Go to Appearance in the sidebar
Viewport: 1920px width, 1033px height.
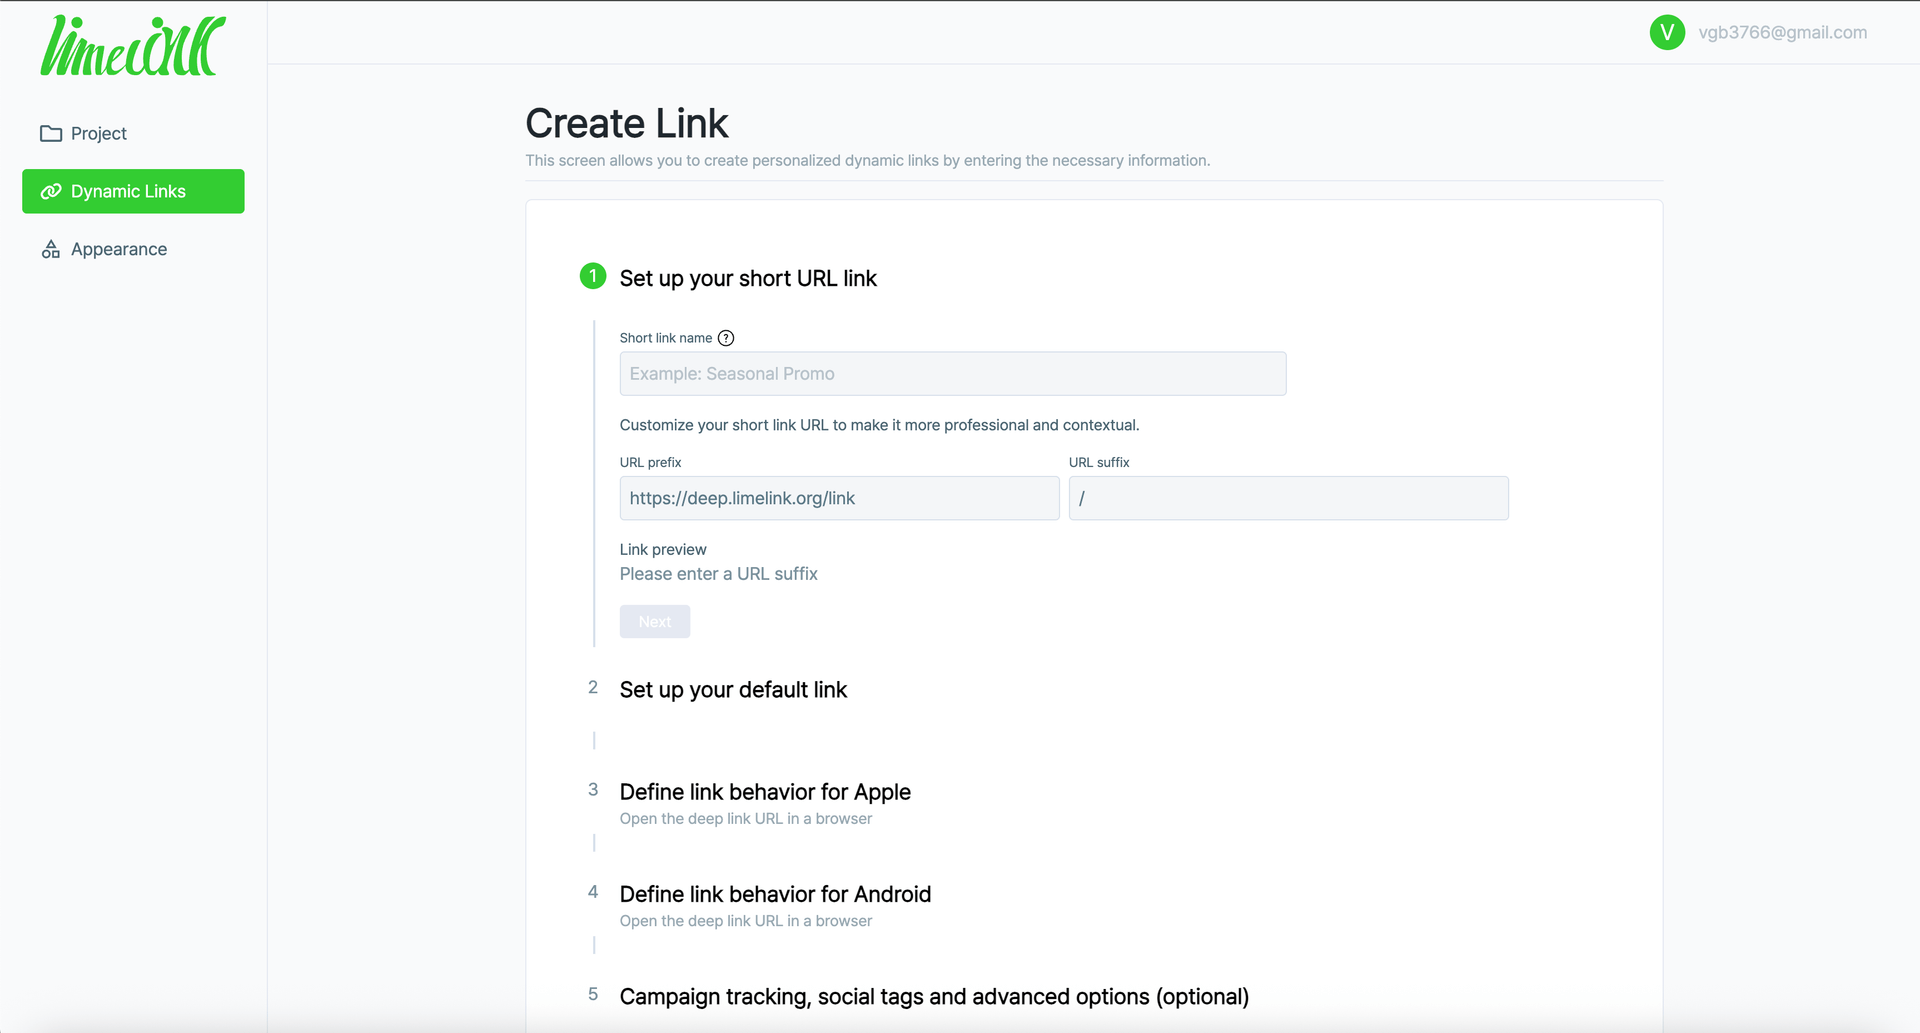(x=119, y=250)
